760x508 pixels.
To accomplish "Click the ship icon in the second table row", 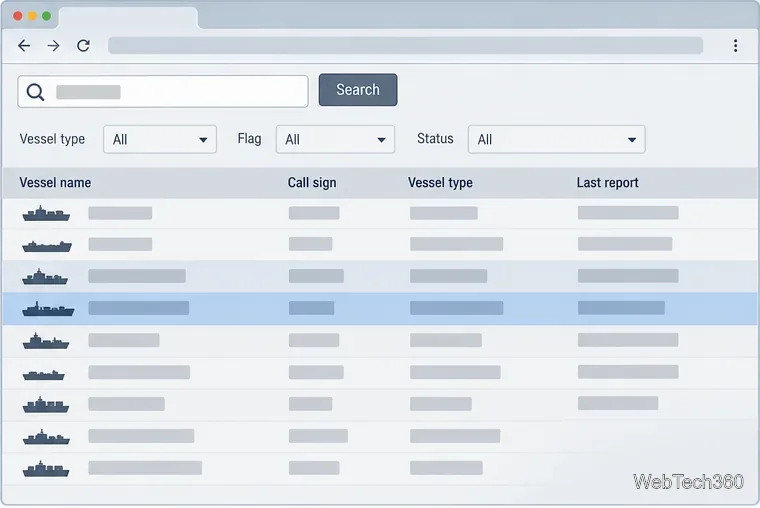I will (47, 246).
